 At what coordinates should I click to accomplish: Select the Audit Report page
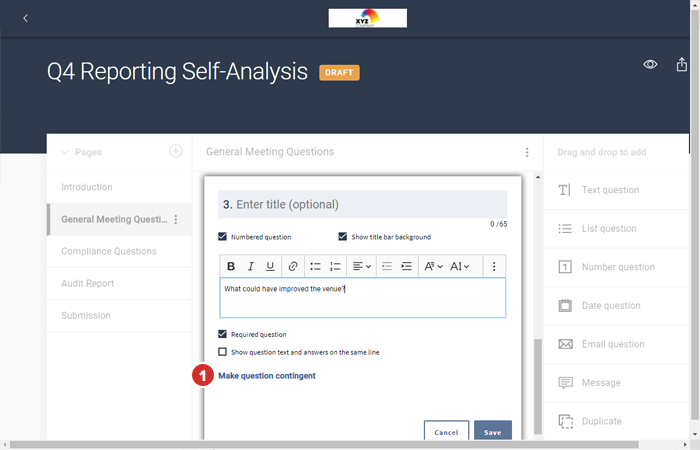(87, 283)
